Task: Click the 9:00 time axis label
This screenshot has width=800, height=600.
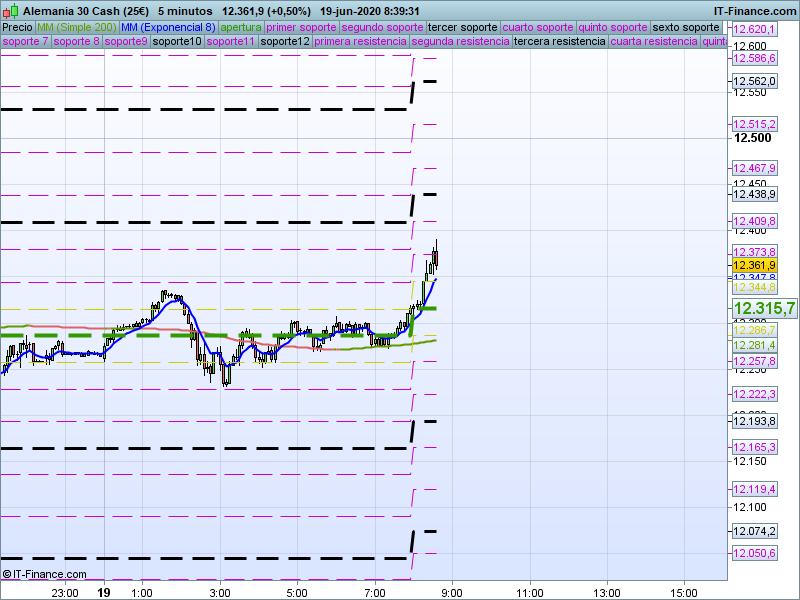Action: [452, 593]
